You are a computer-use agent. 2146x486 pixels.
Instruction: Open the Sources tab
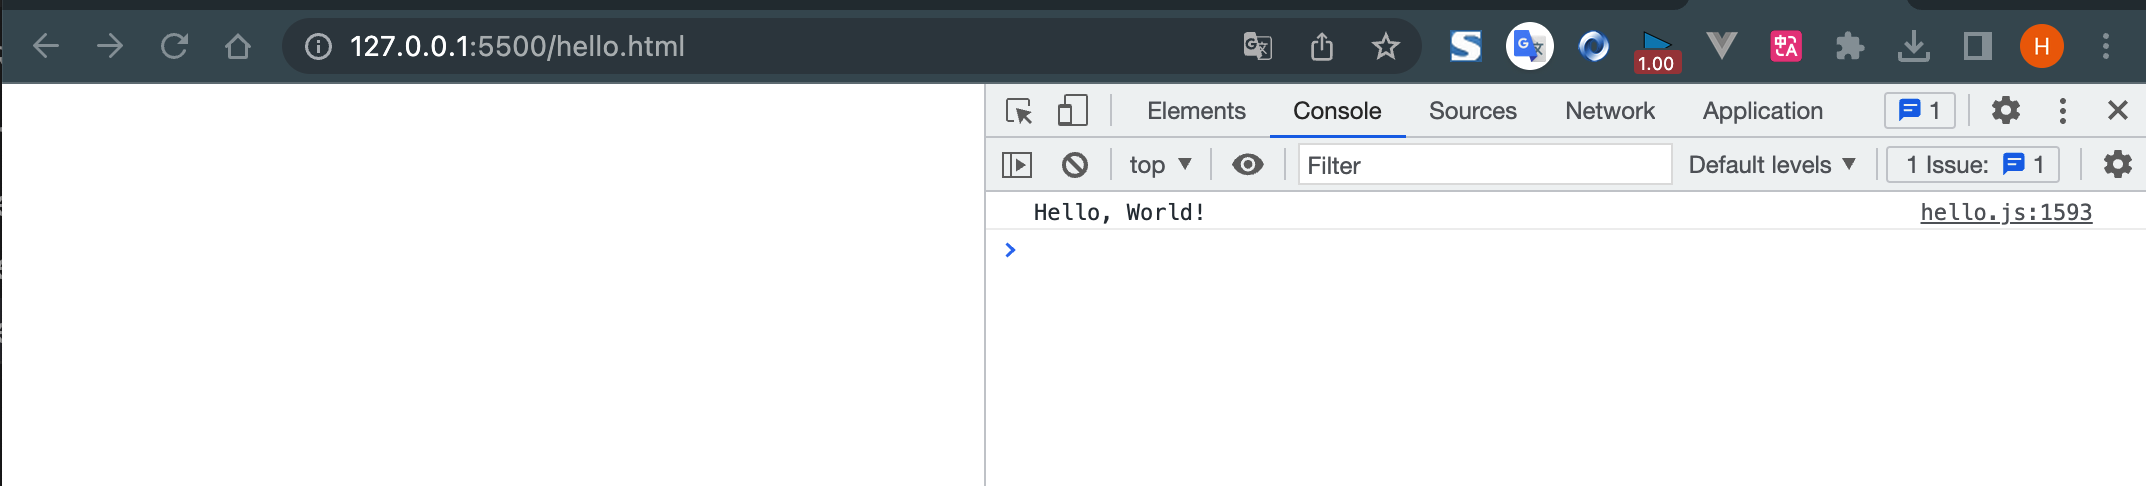point(1472,111)
